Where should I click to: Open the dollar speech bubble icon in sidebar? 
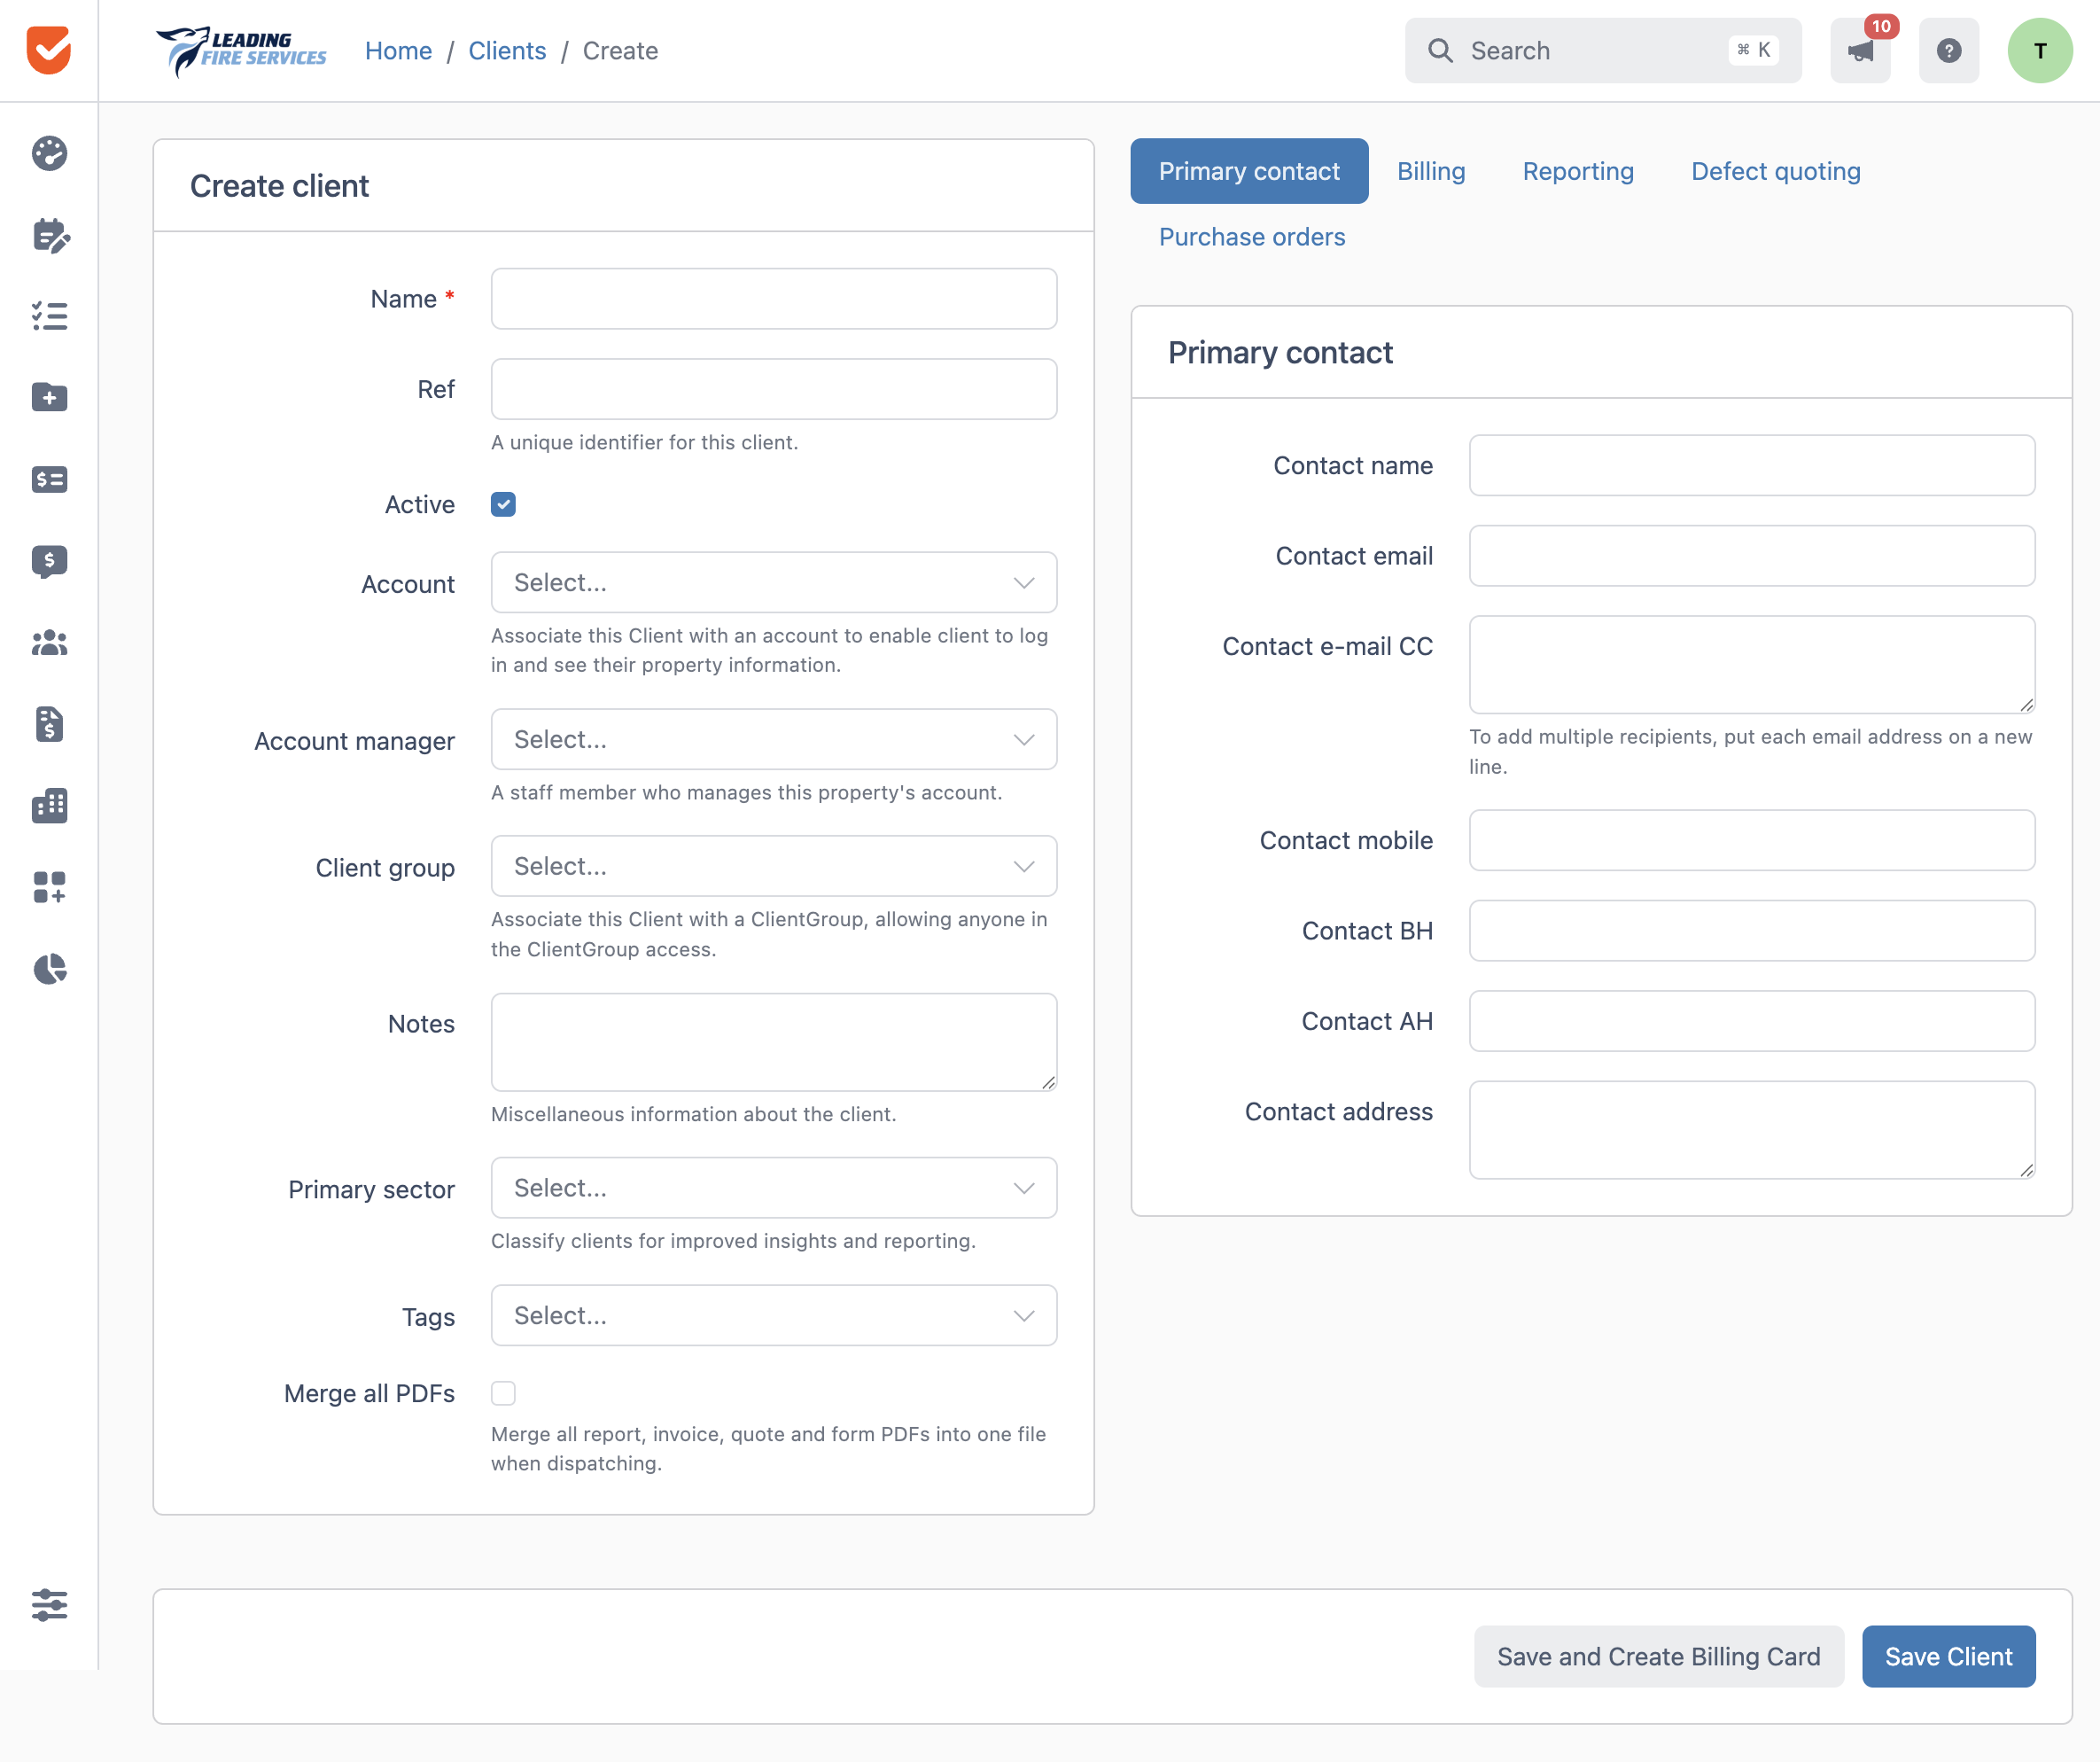49,561
